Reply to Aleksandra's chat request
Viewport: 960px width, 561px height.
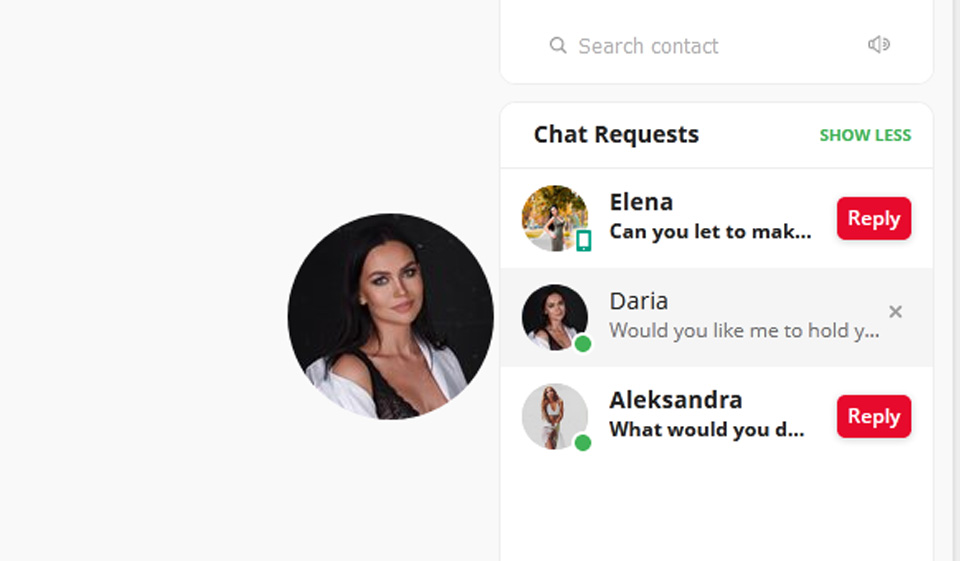point(873,416)
